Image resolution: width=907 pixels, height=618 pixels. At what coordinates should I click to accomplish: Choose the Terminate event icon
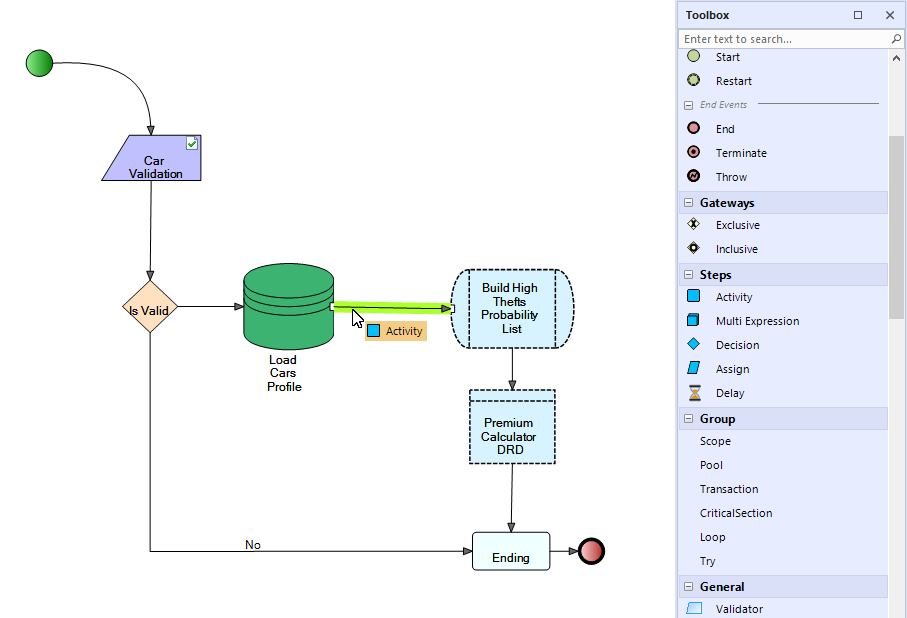pos(694,152)
